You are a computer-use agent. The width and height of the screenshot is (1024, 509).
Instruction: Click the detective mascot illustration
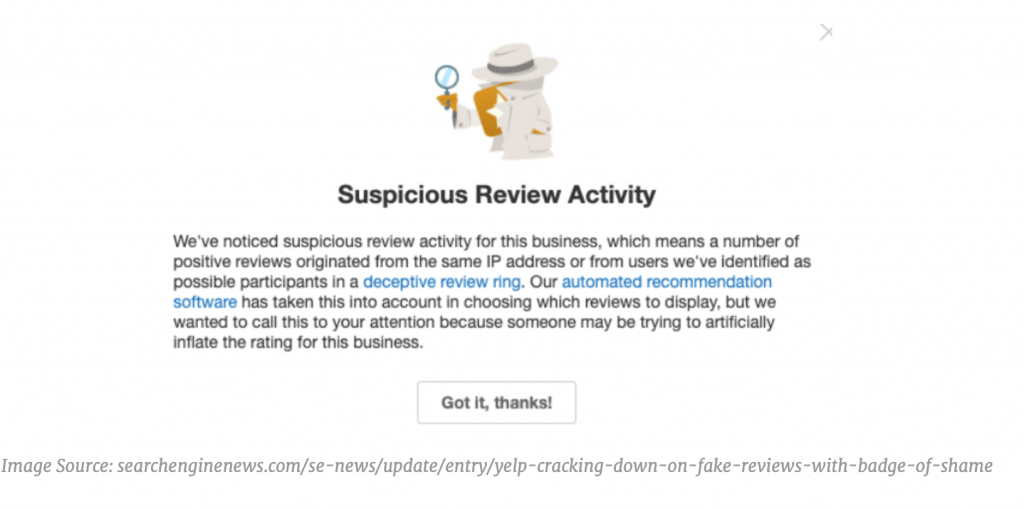tap(497, 101)
